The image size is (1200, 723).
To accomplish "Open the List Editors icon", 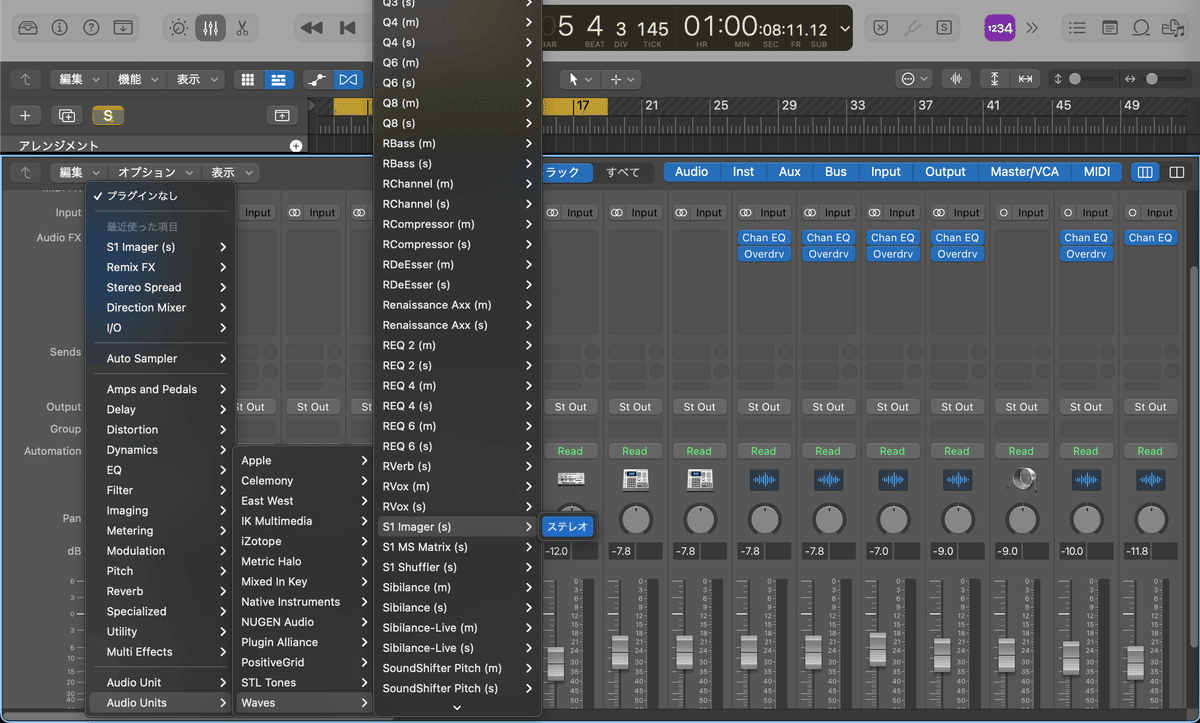I will coord(1077,28).
